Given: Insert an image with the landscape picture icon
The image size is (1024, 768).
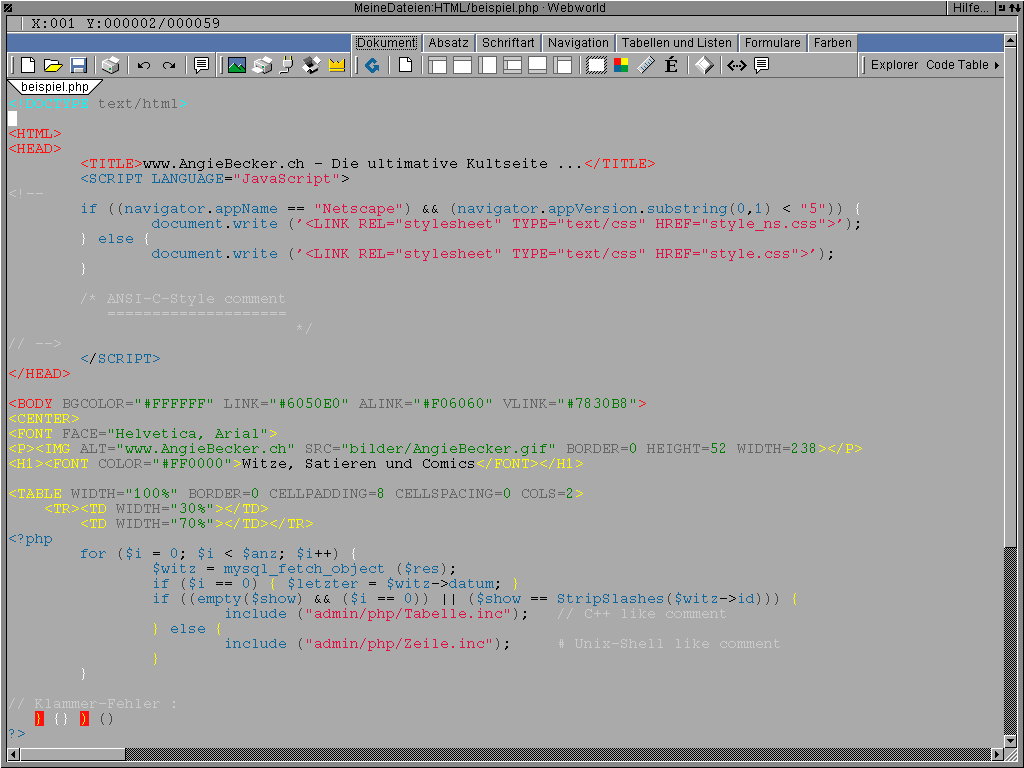Looking at the screenshot, I should point(236,65).
